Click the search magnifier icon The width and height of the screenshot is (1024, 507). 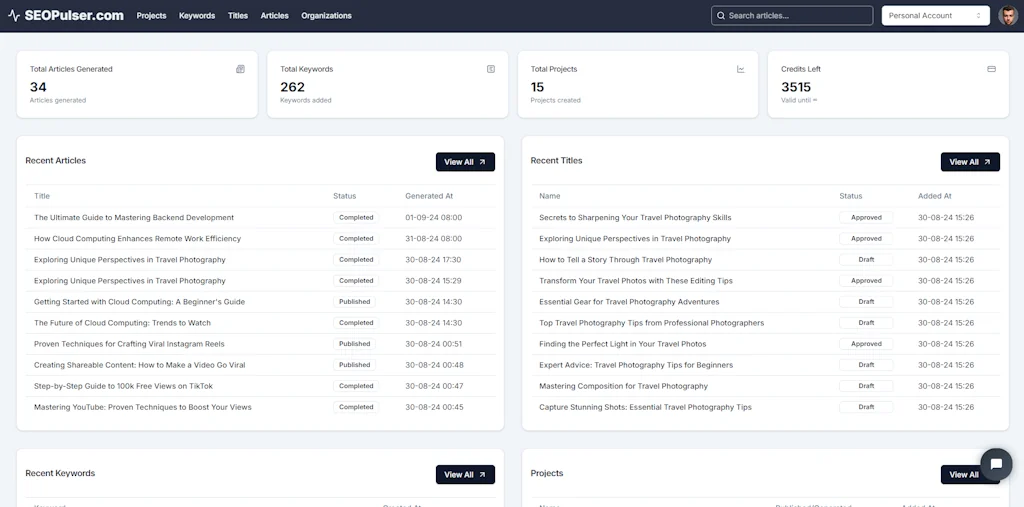[x=721, y=16]
